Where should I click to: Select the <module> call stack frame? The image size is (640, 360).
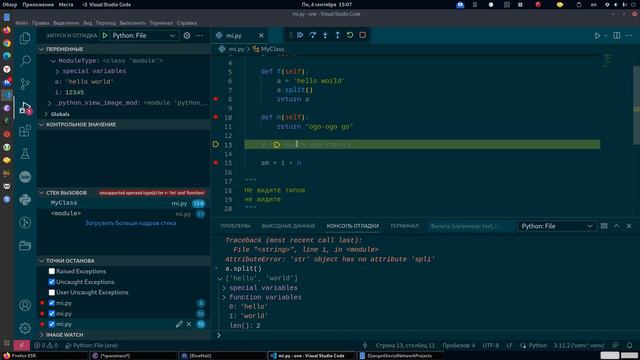(124, 213)
